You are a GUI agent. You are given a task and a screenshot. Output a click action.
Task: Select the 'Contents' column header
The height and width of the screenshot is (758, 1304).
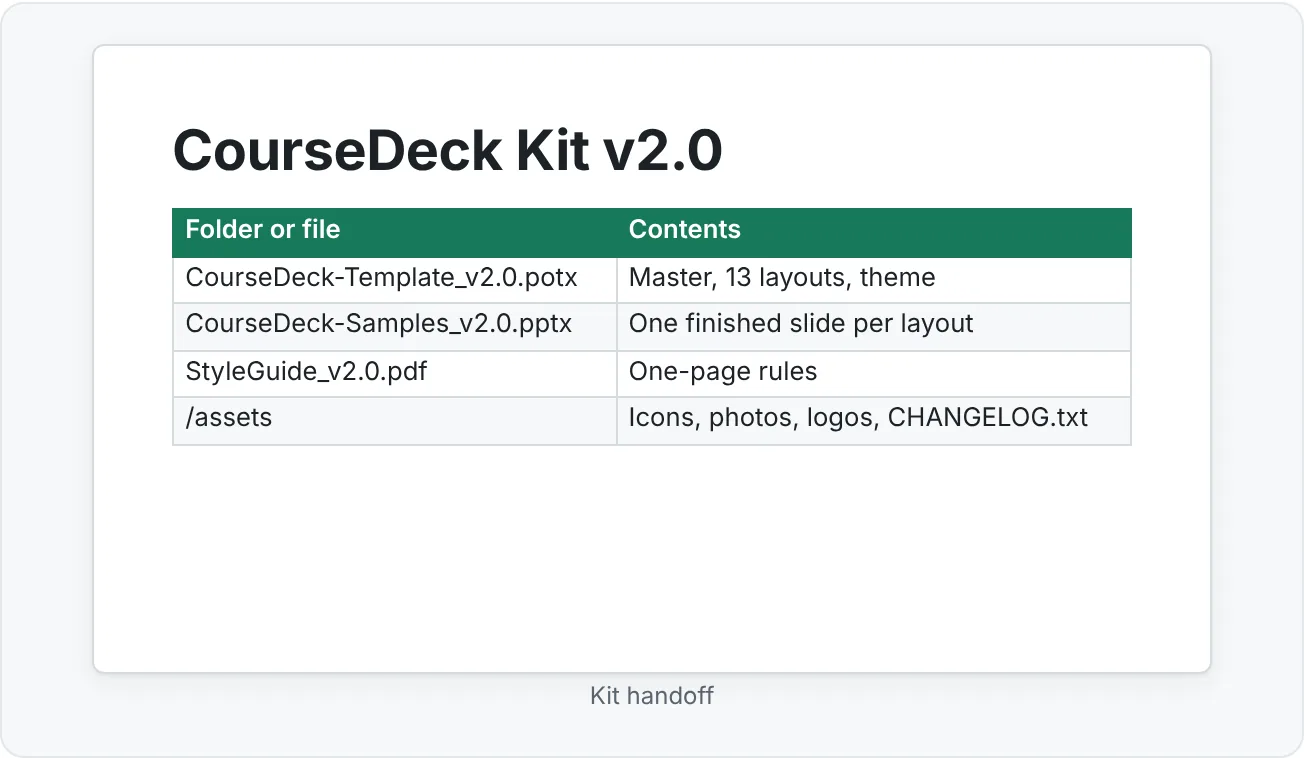(874, 230)
